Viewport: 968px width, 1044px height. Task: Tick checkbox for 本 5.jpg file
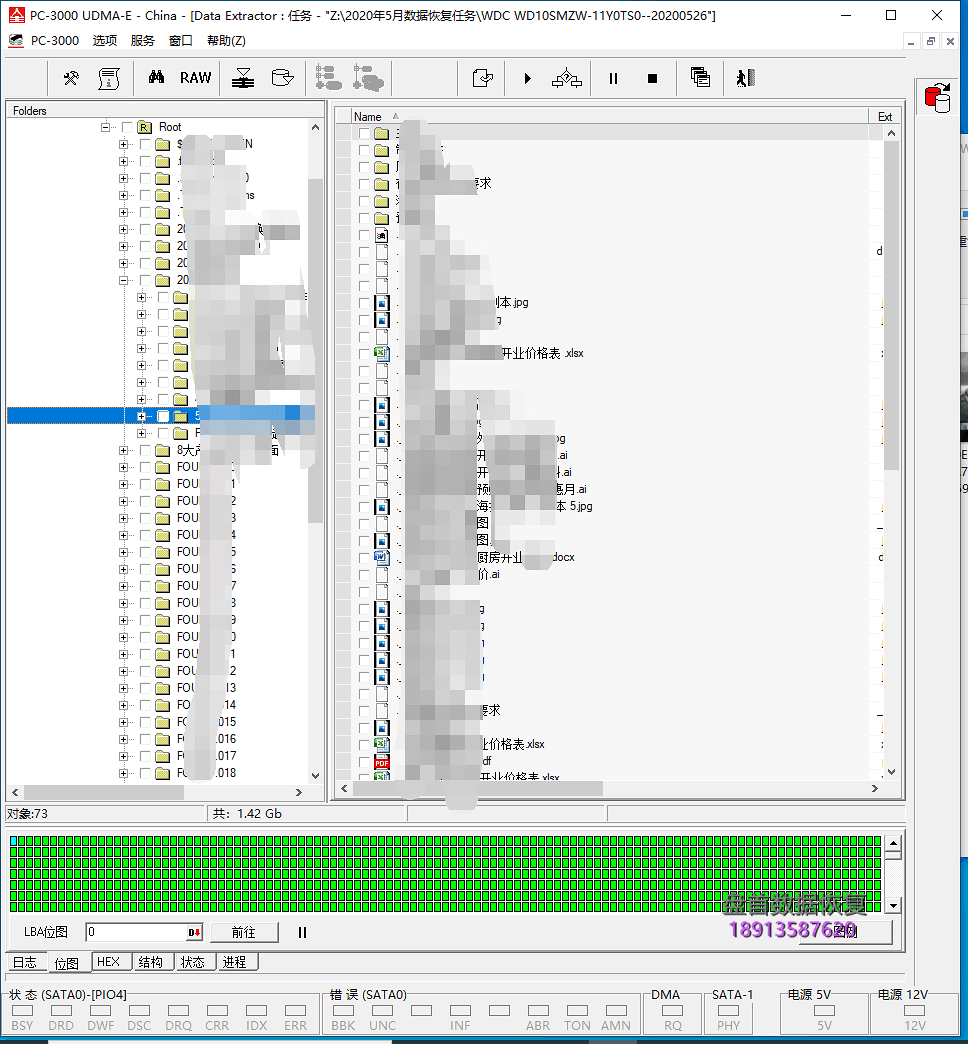tap(363, 507)
